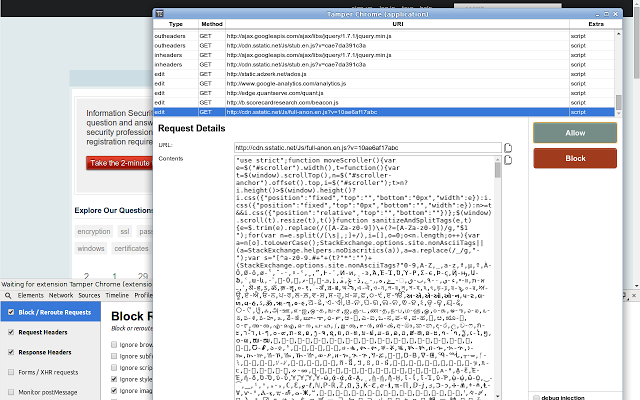
Task: Select the static.adzerk.net row
Action: pos(384,74)
